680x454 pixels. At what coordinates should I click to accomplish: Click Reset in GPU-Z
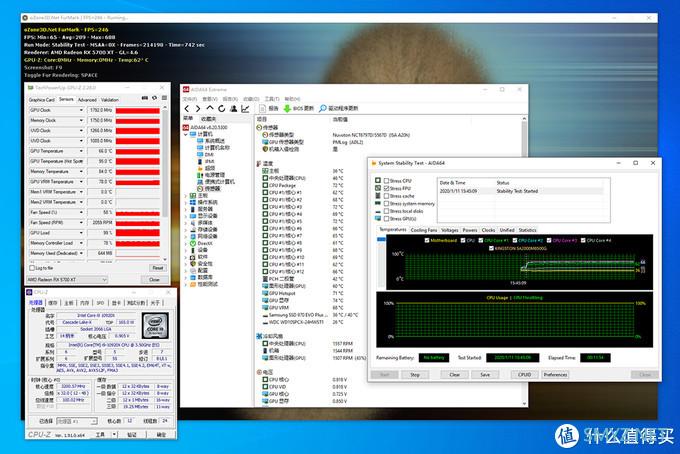pos(157,268)
